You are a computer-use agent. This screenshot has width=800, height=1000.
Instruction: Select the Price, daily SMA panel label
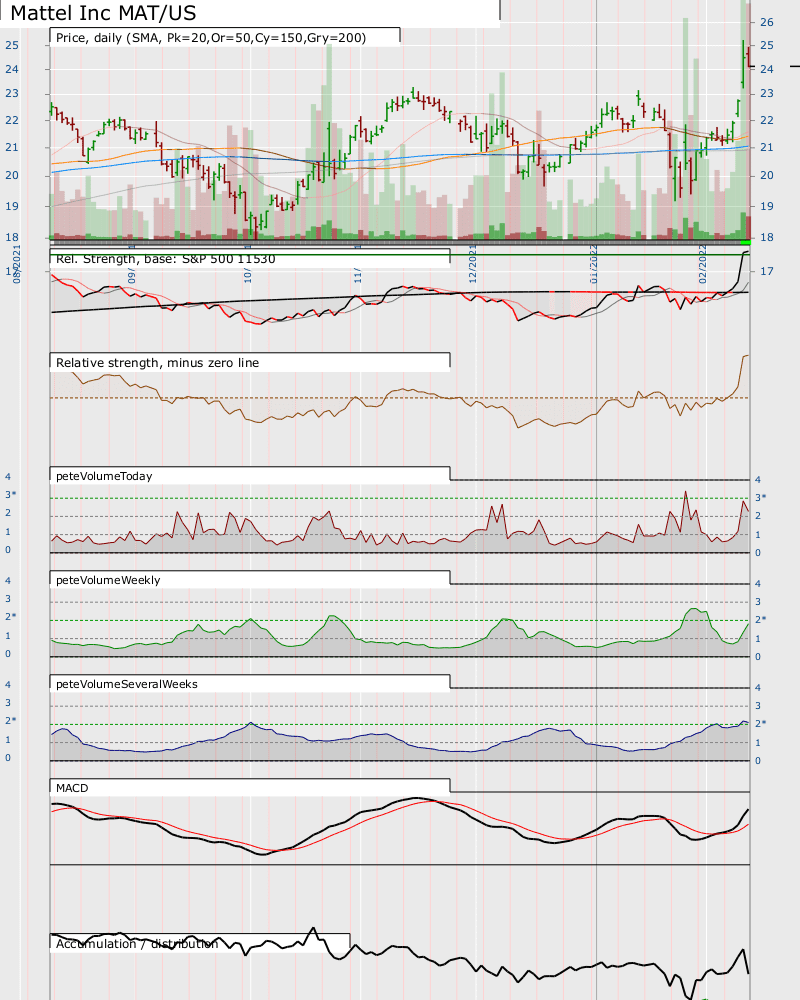[211, 38]
